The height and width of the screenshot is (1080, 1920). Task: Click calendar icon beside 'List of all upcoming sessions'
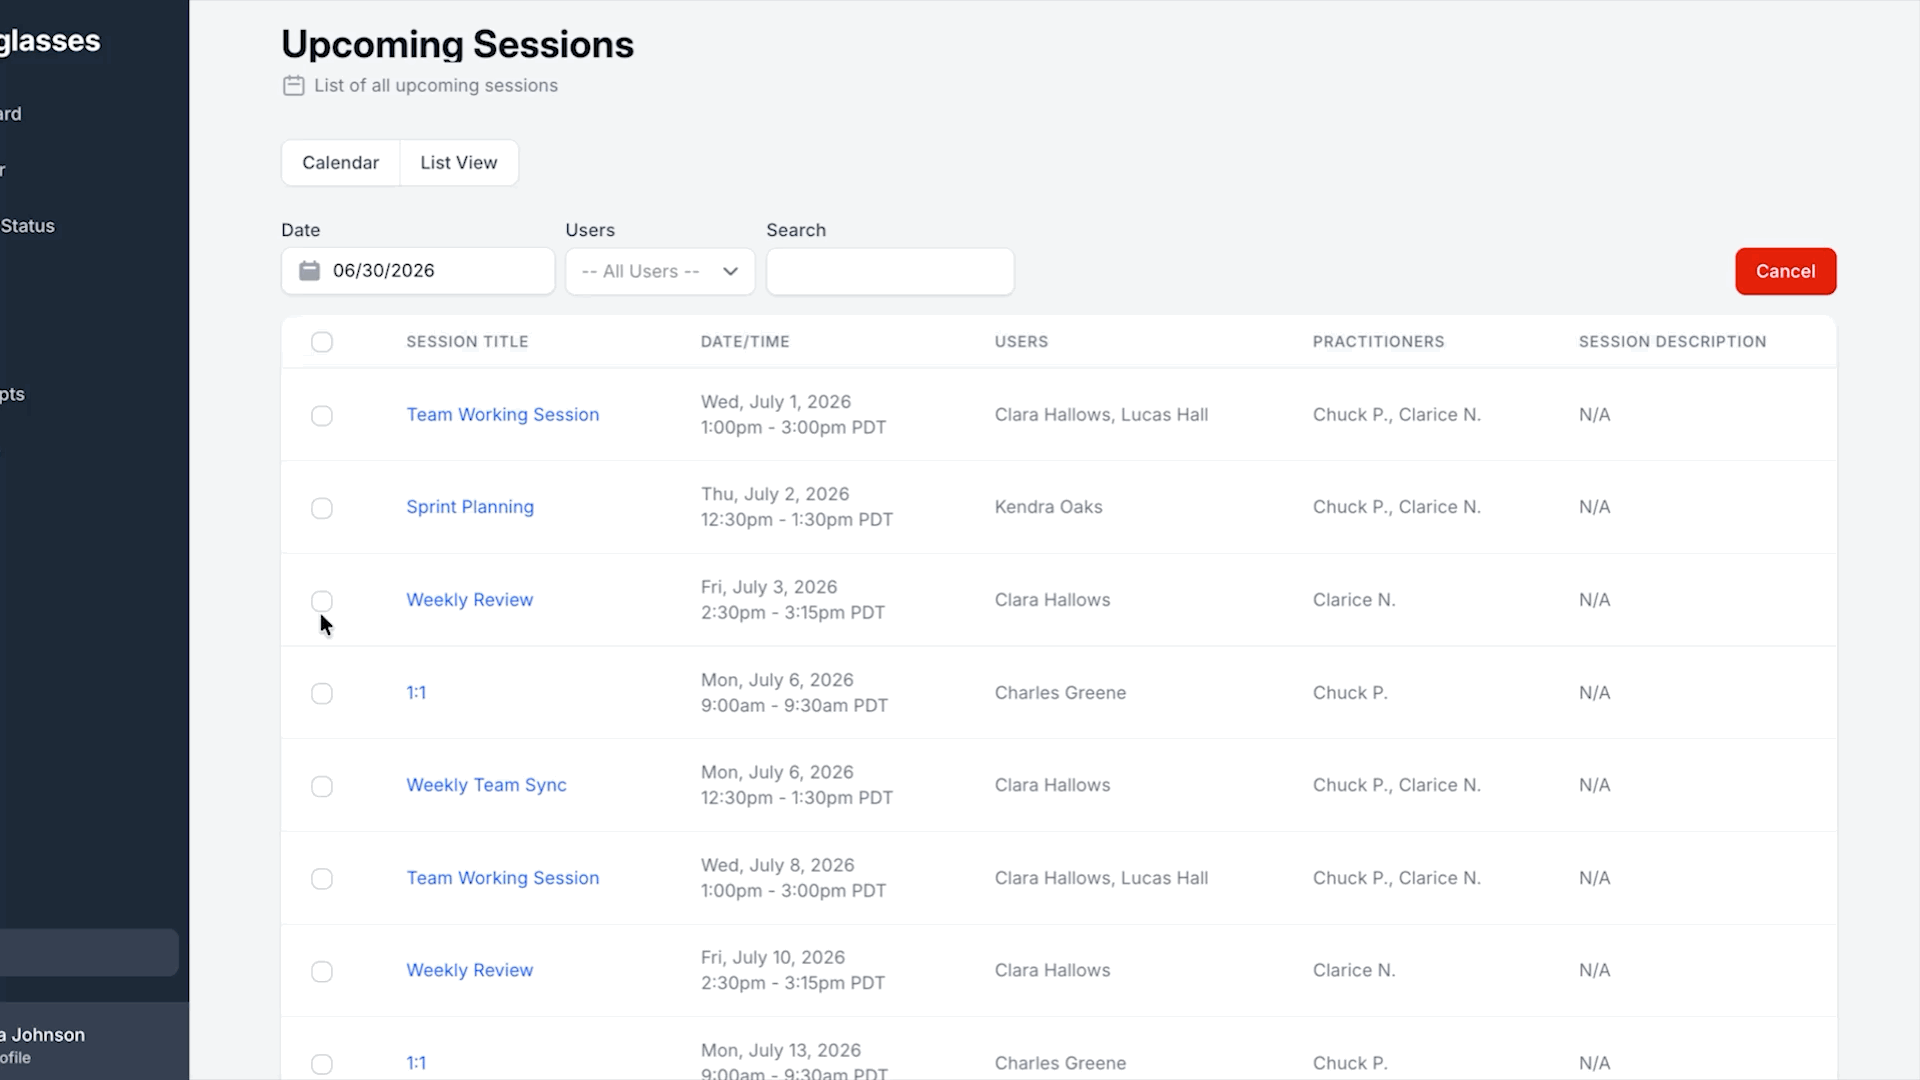point(293,86)
